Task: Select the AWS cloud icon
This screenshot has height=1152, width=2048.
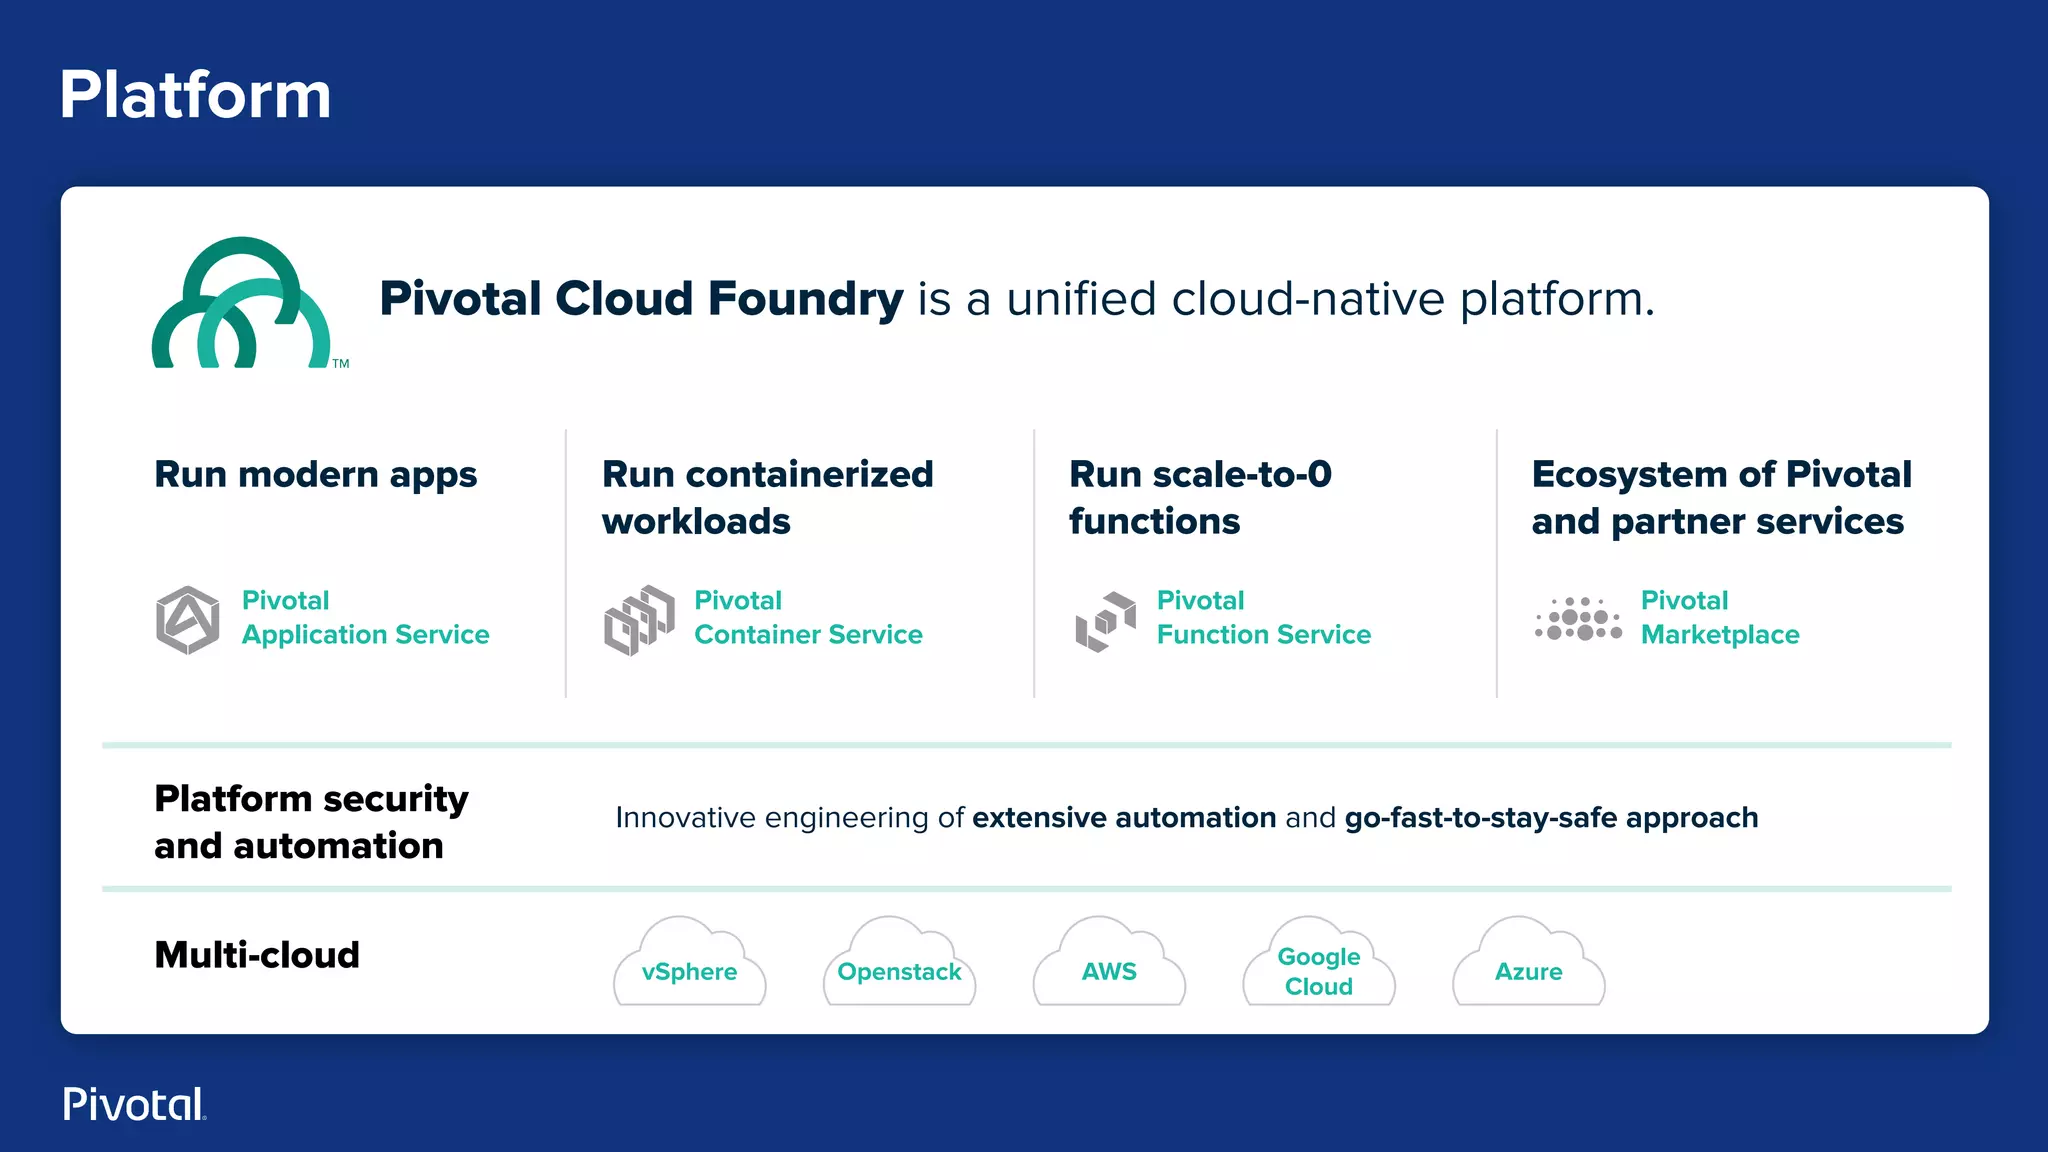Action: 1109,965
